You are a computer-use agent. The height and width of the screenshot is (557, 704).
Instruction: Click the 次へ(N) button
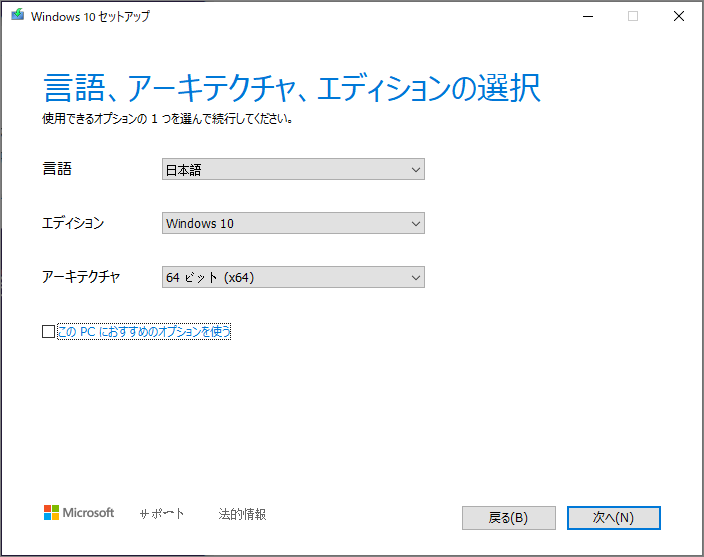613,518
